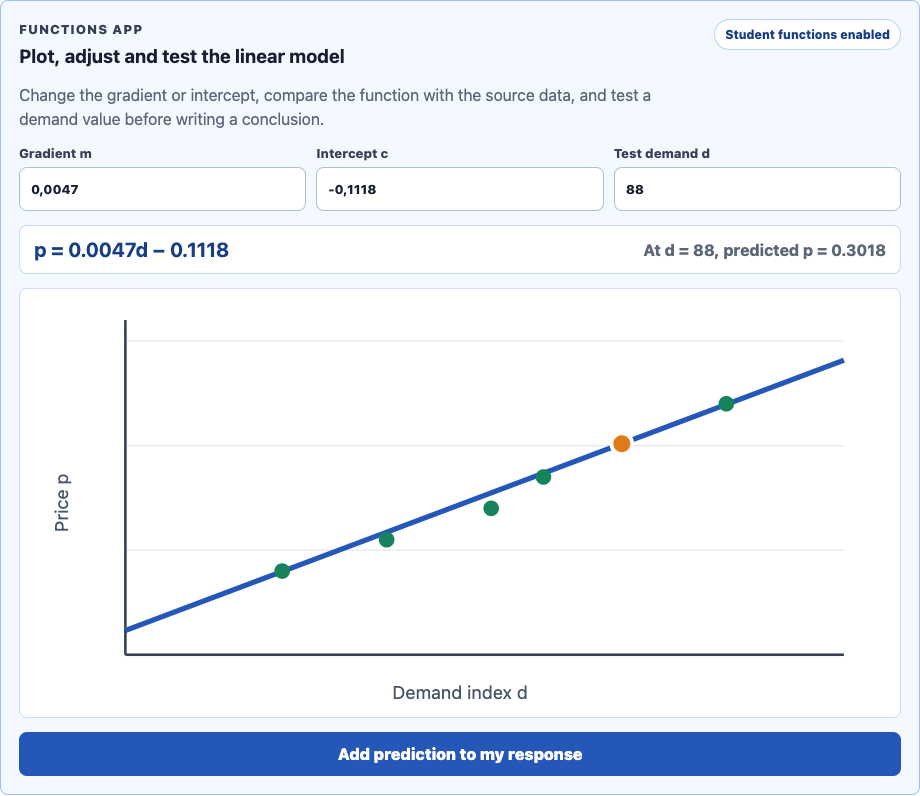Click the Test demand d label
920x796 pixels.
pyautogui.click(x=662, y=154)
